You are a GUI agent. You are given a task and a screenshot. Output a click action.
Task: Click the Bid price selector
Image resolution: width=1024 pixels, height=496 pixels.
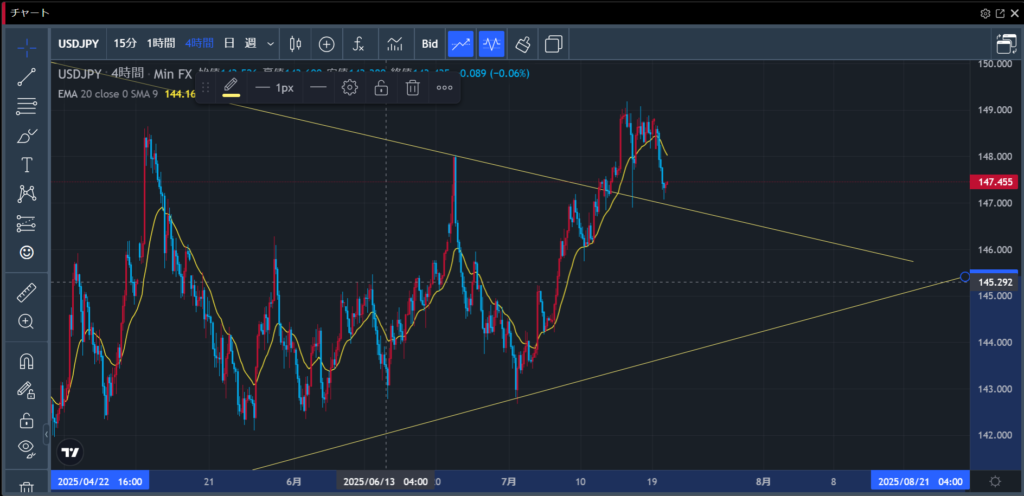click(430, 44)
